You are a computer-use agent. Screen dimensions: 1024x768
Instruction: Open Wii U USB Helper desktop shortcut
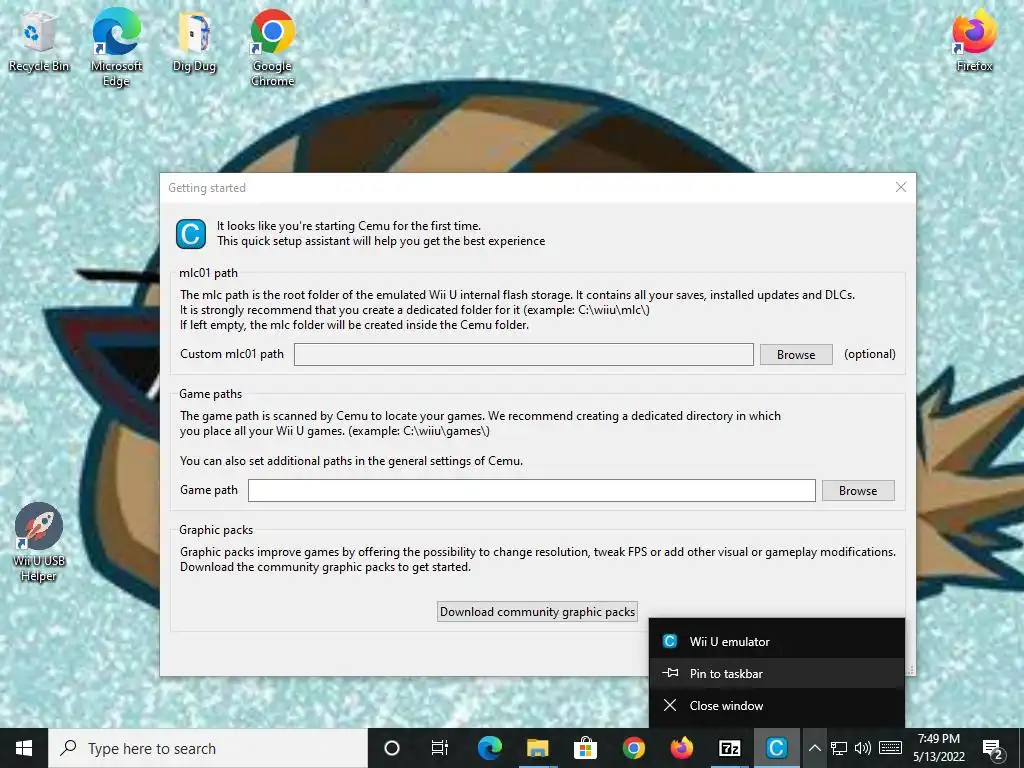point(39,542)
